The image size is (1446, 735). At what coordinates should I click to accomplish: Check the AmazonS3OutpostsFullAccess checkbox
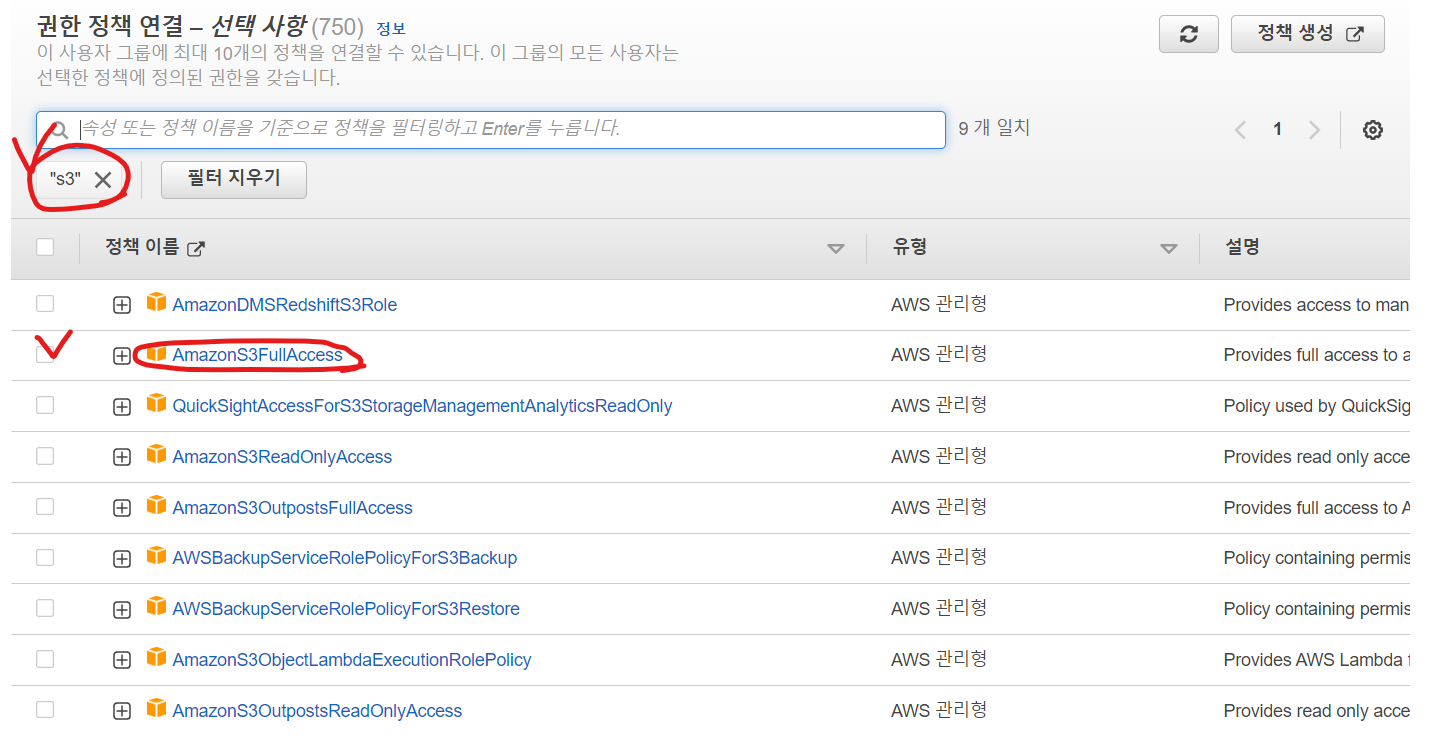(x=45, y=506)
